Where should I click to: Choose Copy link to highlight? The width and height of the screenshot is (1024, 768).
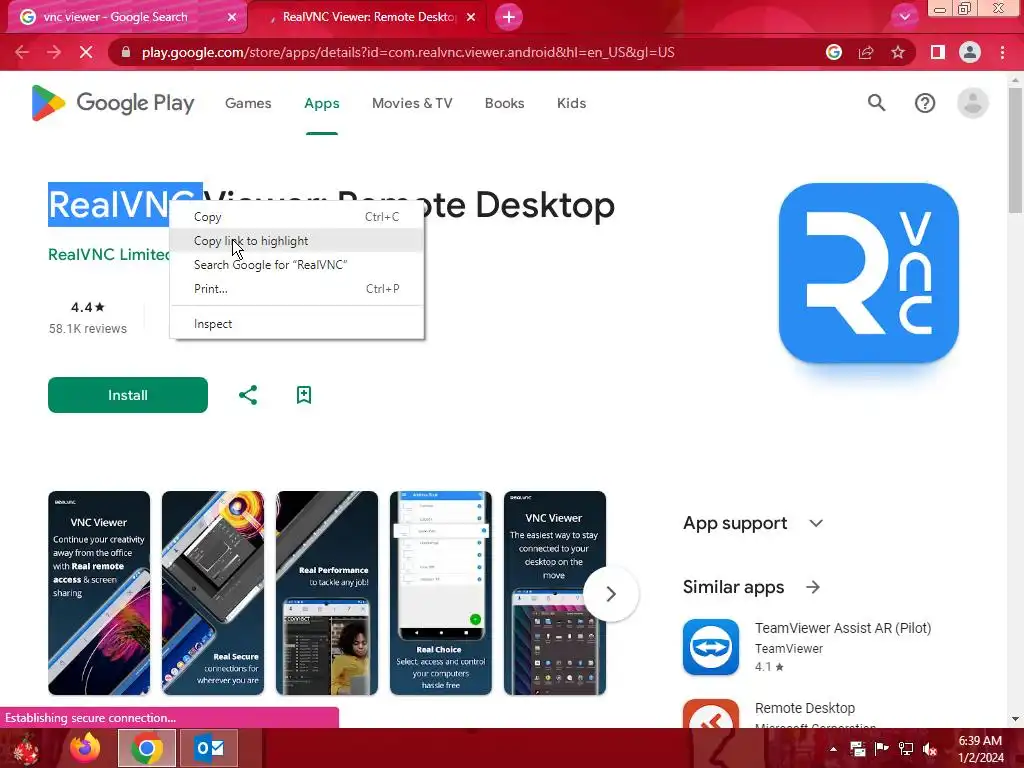pyautogui.click(x=296, y=241)
